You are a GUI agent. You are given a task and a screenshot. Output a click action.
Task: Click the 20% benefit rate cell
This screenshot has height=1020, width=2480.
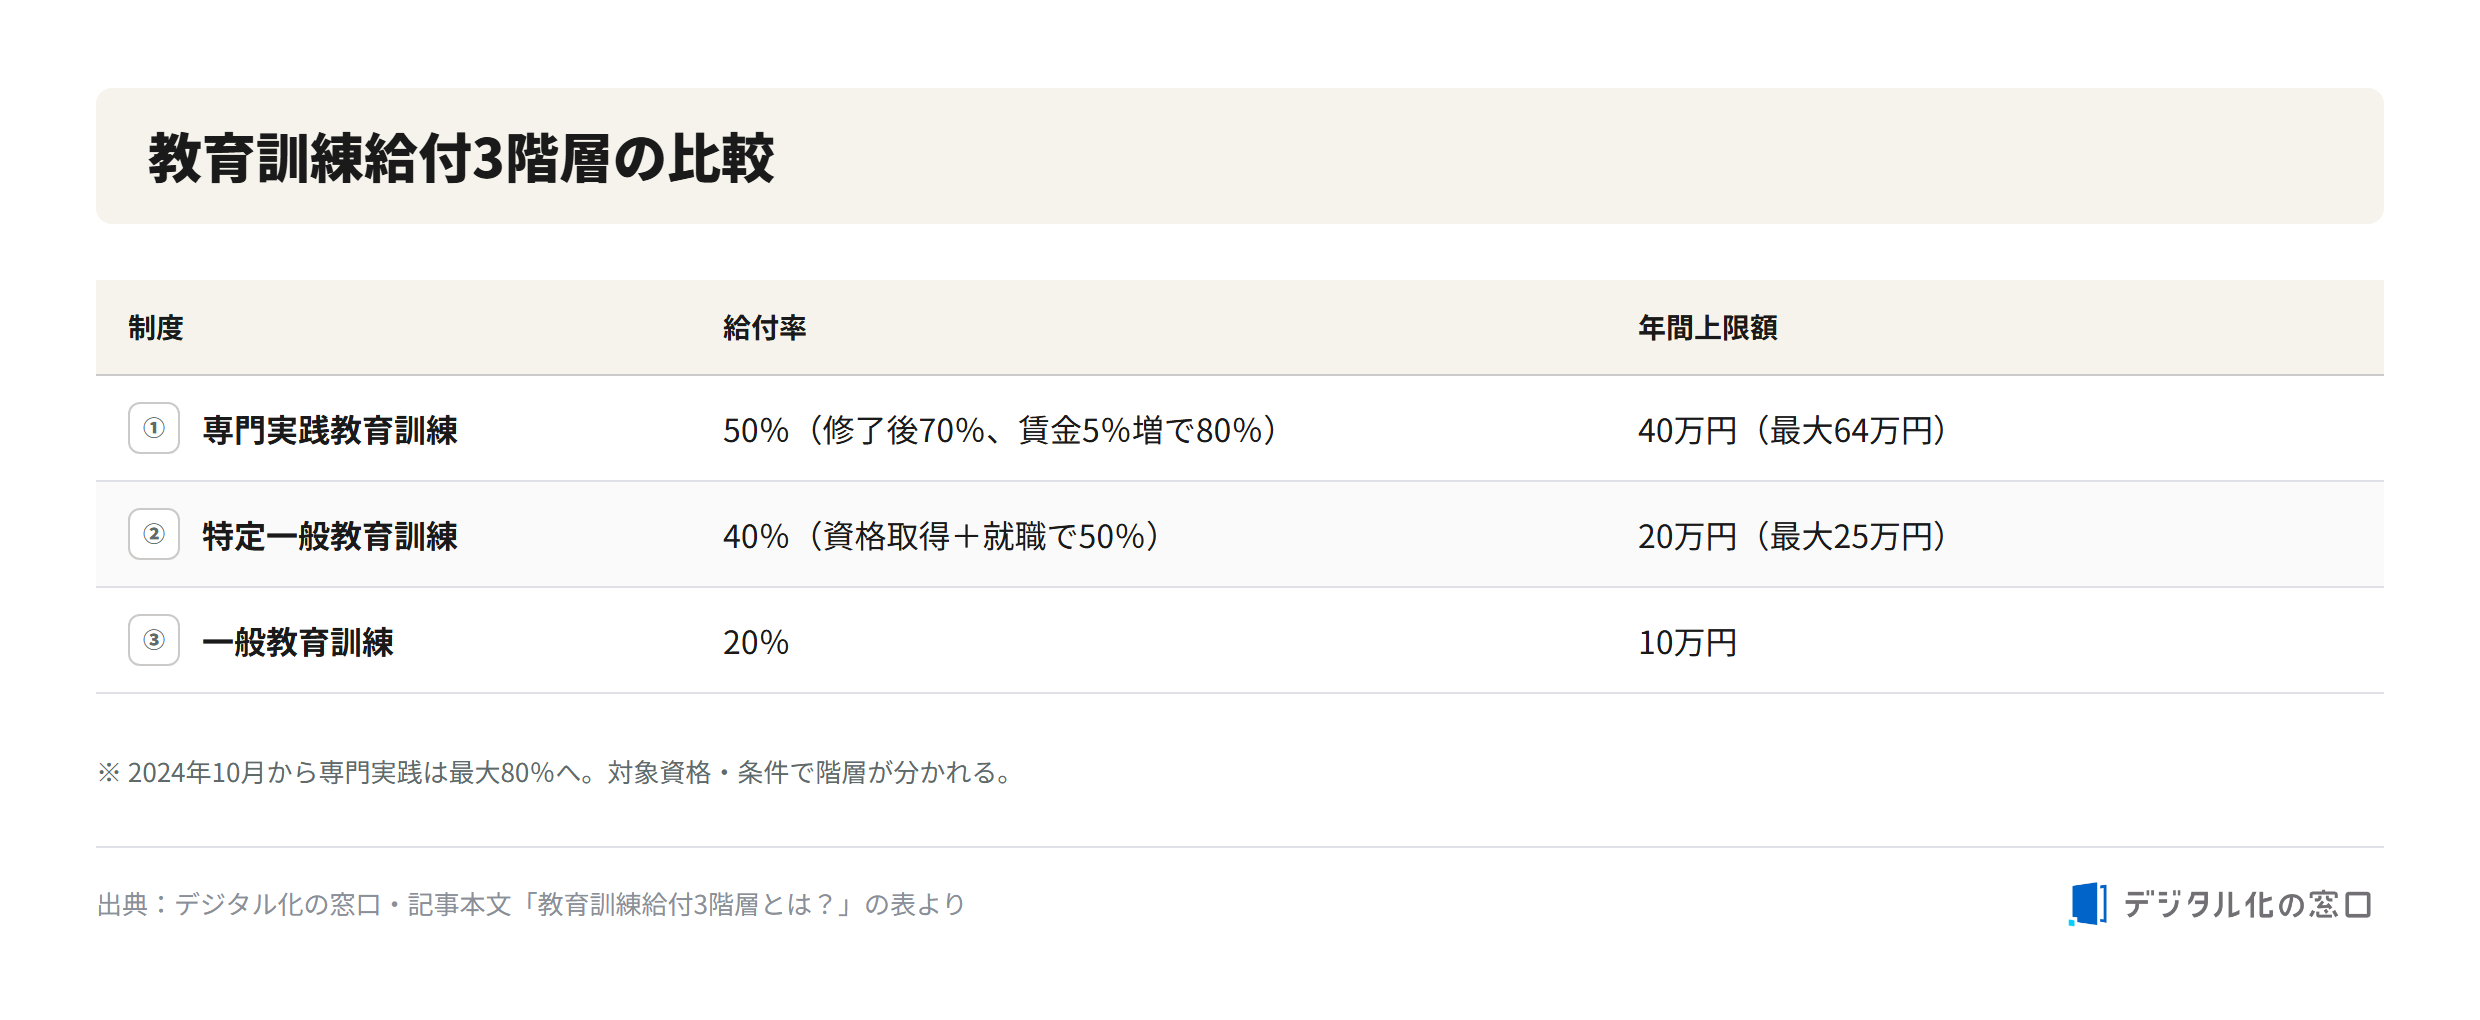click(756, 642)
